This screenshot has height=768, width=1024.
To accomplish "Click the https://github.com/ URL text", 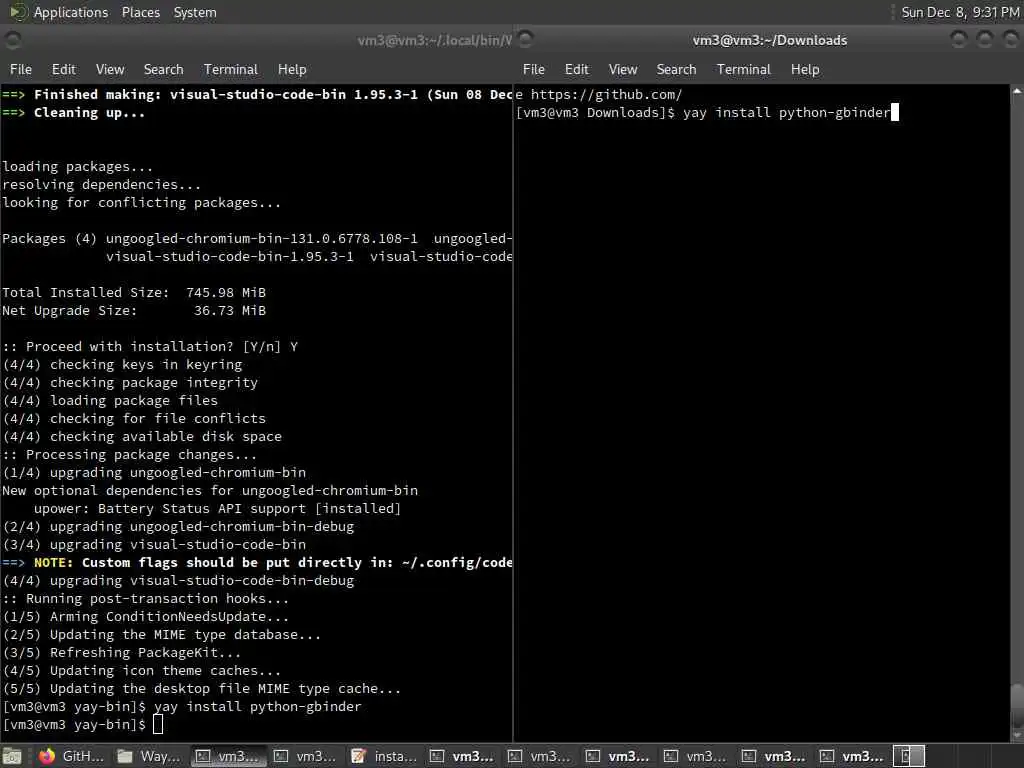I will point(606,95).
